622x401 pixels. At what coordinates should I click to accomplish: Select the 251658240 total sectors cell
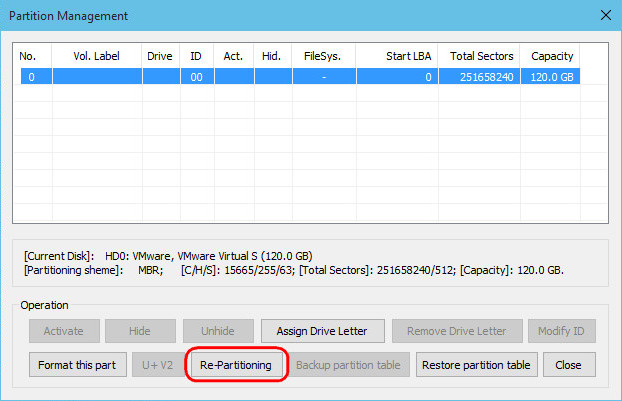point(479,77)
